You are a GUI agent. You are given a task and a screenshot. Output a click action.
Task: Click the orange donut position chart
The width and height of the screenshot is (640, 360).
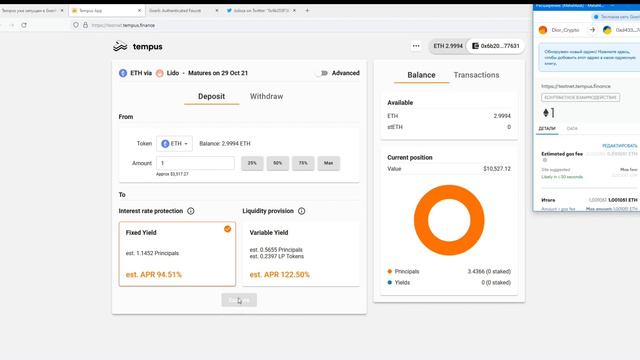click(449, 220)
